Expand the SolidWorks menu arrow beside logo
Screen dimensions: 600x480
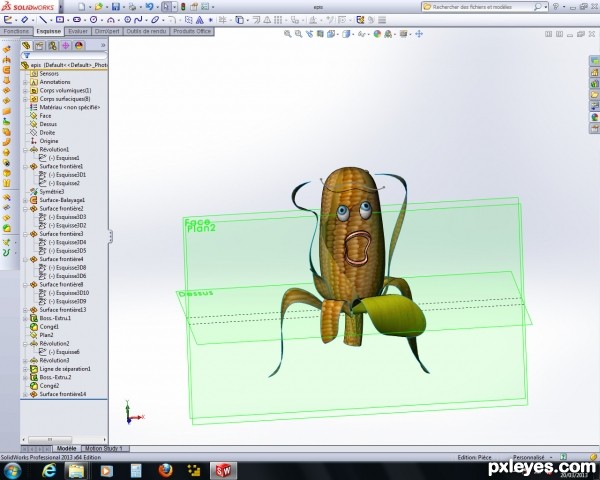pos(61,7)
